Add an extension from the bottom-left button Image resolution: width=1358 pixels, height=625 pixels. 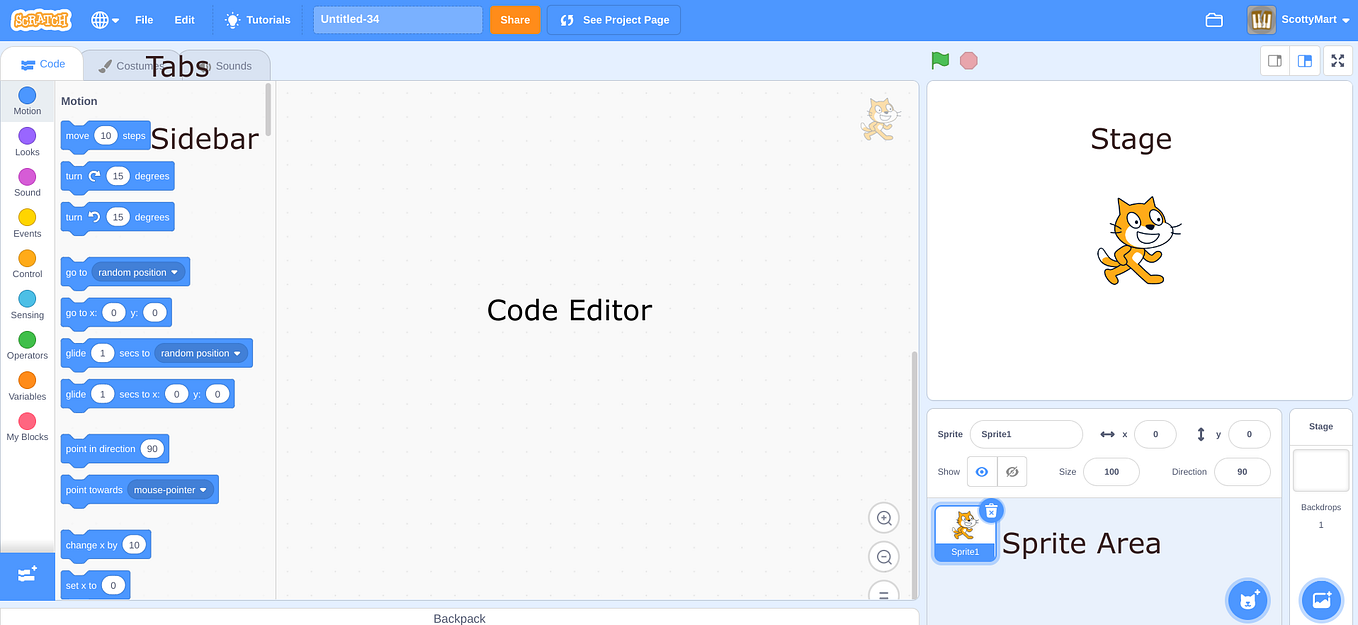click(x=27, y=576)
